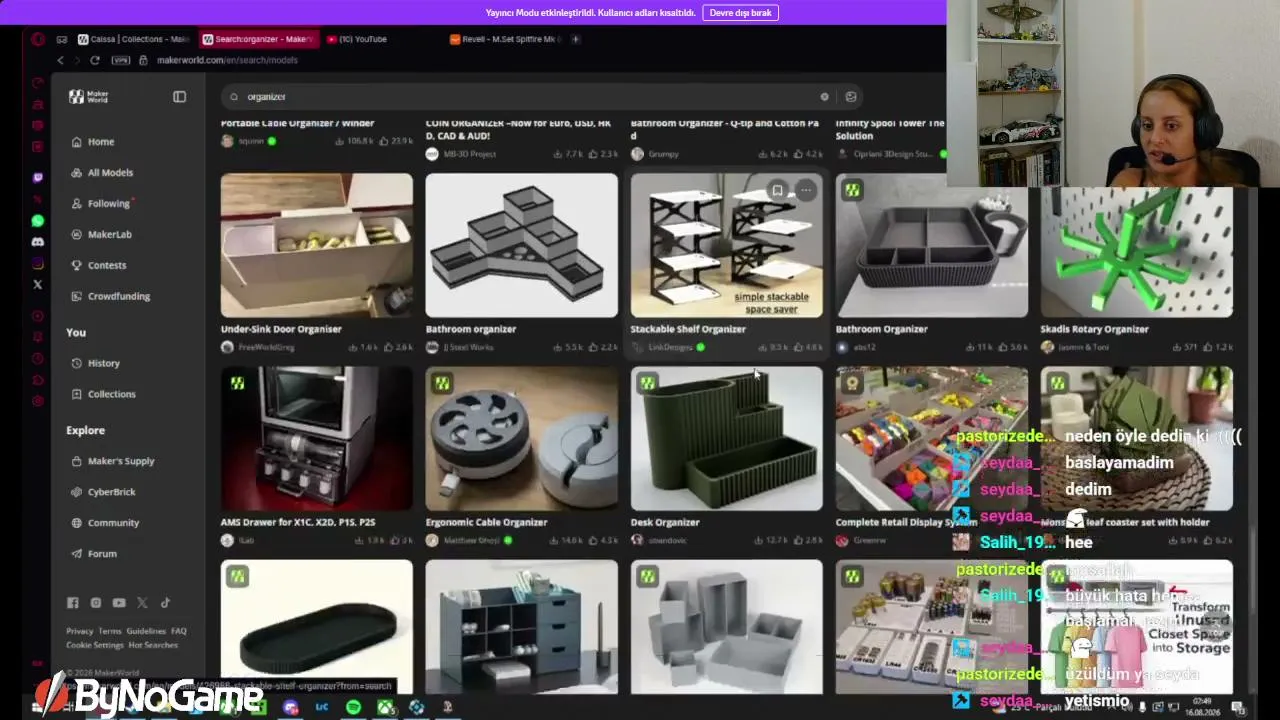Screen dimensions: 1280x720
Task: Open the AMS Drawer for X1C title link
Action: click(x=298, y=522)
